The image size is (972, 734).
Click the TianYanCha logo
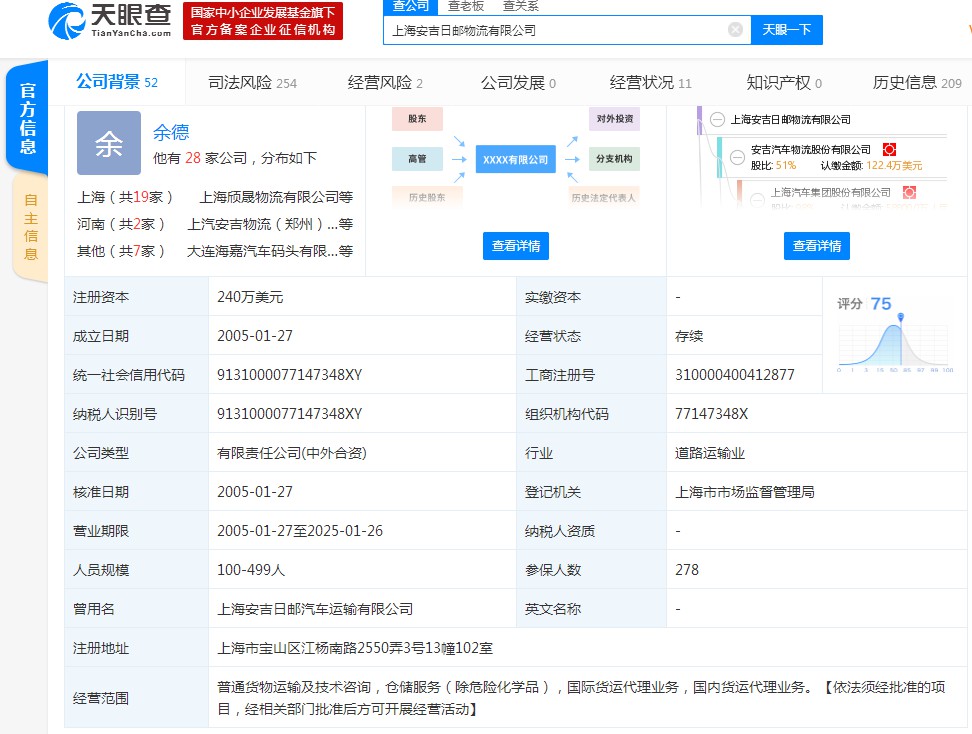pos(110,21)
